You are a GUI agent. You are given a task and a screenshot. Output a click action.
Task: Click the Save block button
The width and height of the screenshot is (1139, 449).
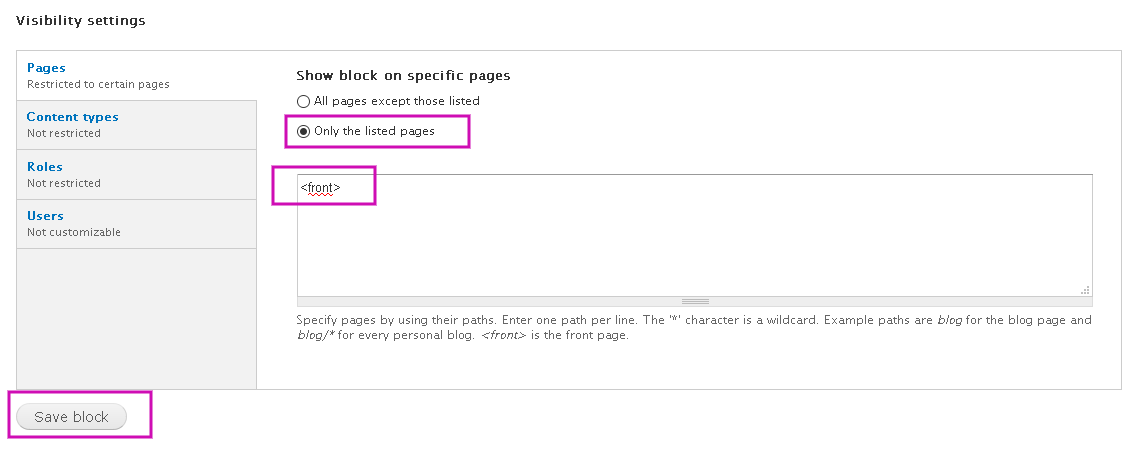[71, 417]
